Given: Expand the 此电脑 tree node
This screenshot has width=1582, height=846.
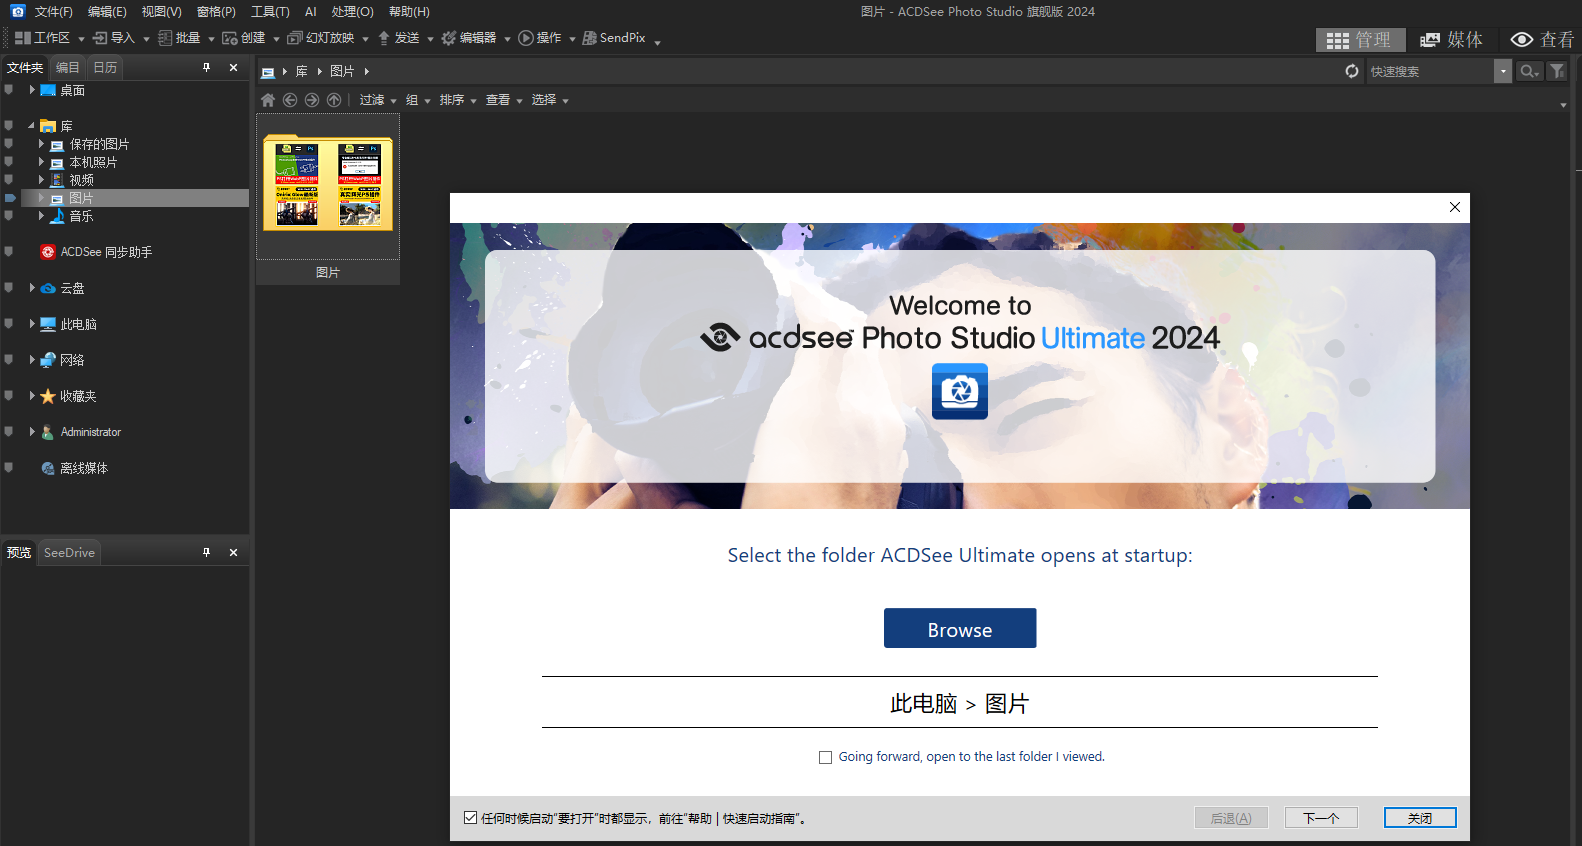Looking at the screenshot, I should point(32,324).
